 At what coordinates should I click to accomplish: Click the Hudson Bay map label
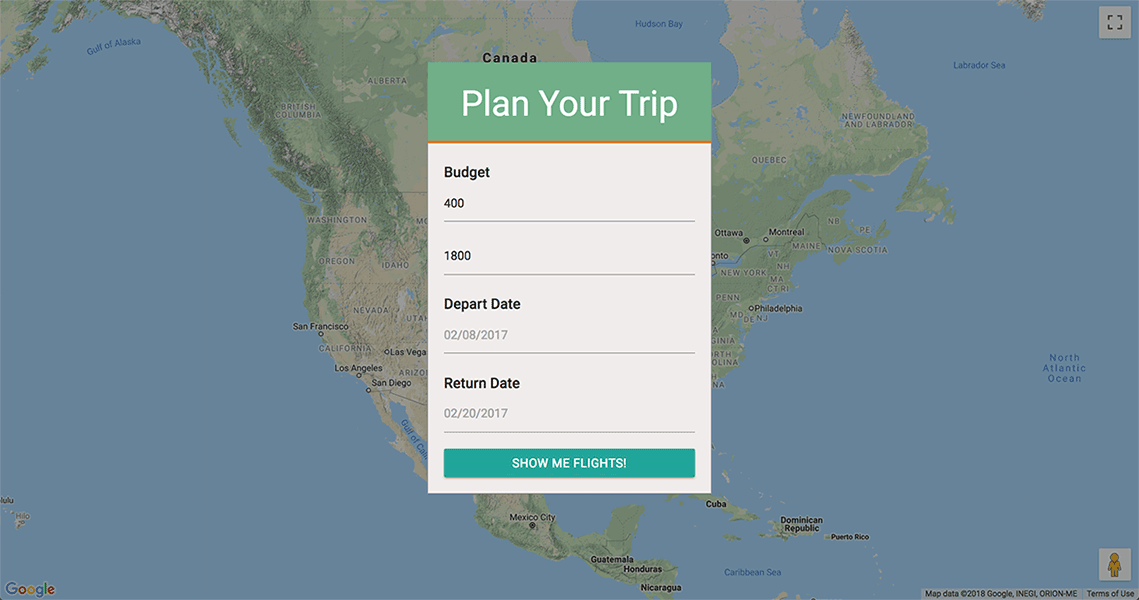659,24
